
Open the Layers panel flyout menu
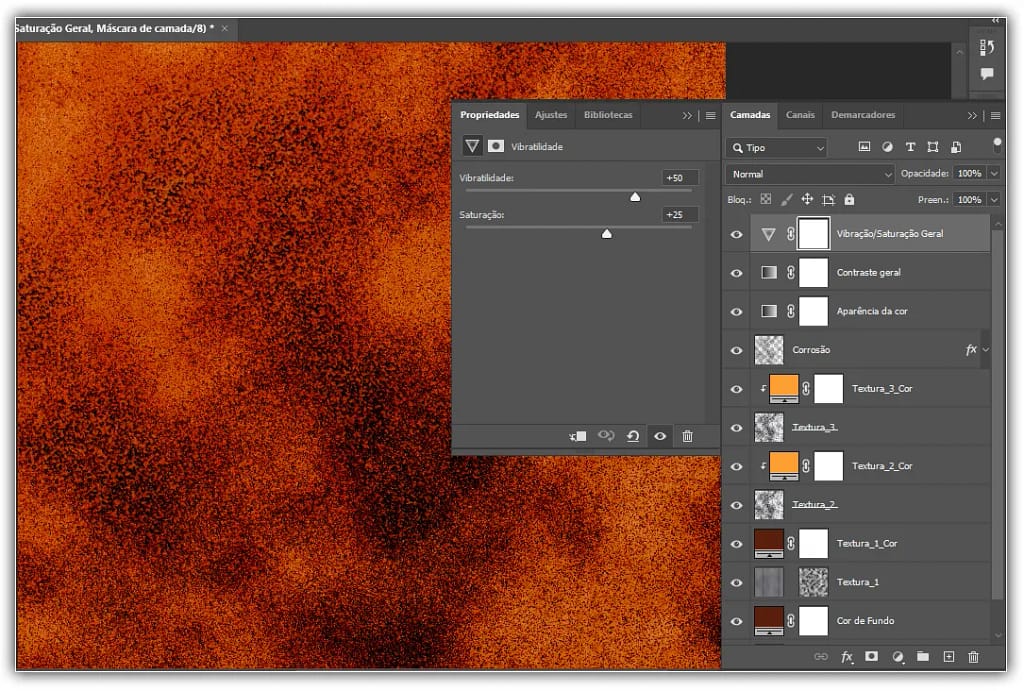click(995, 115)
